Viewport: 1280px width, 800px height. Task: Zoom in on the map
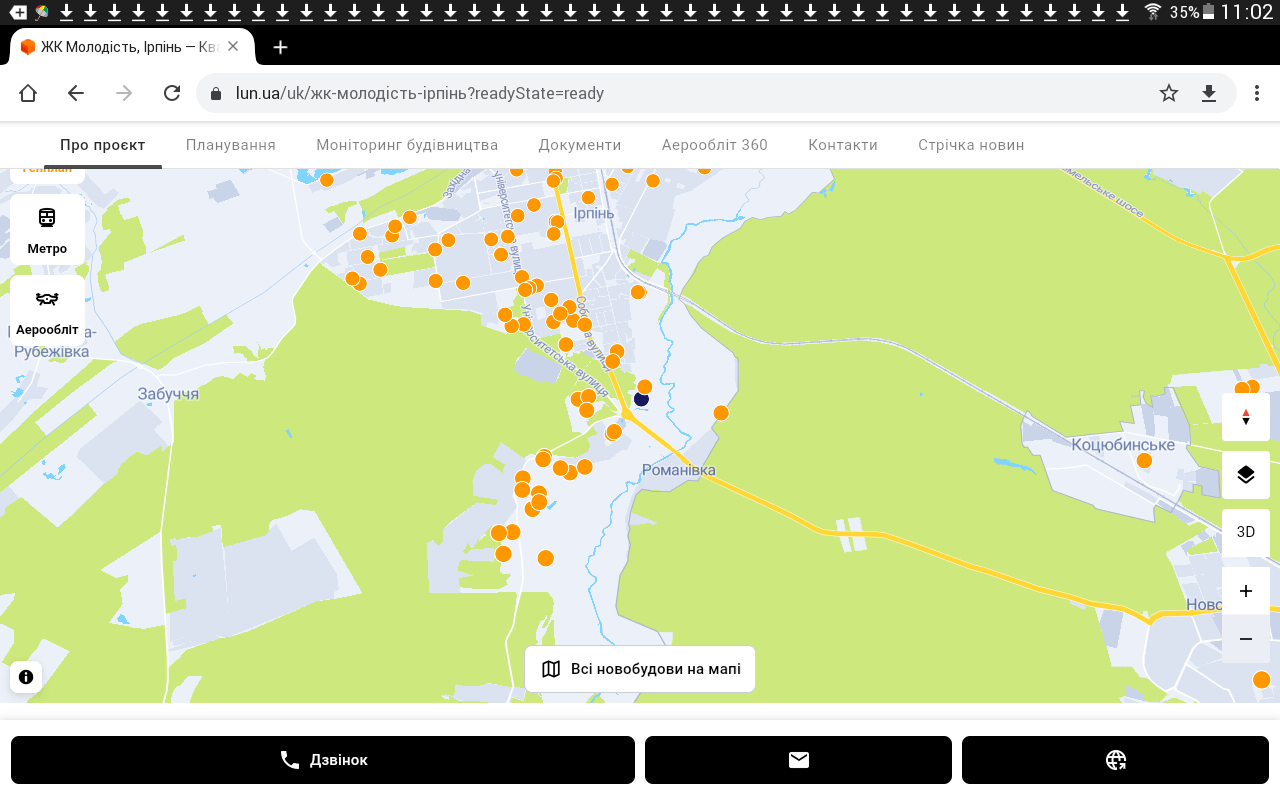[x=1245, y=591]
